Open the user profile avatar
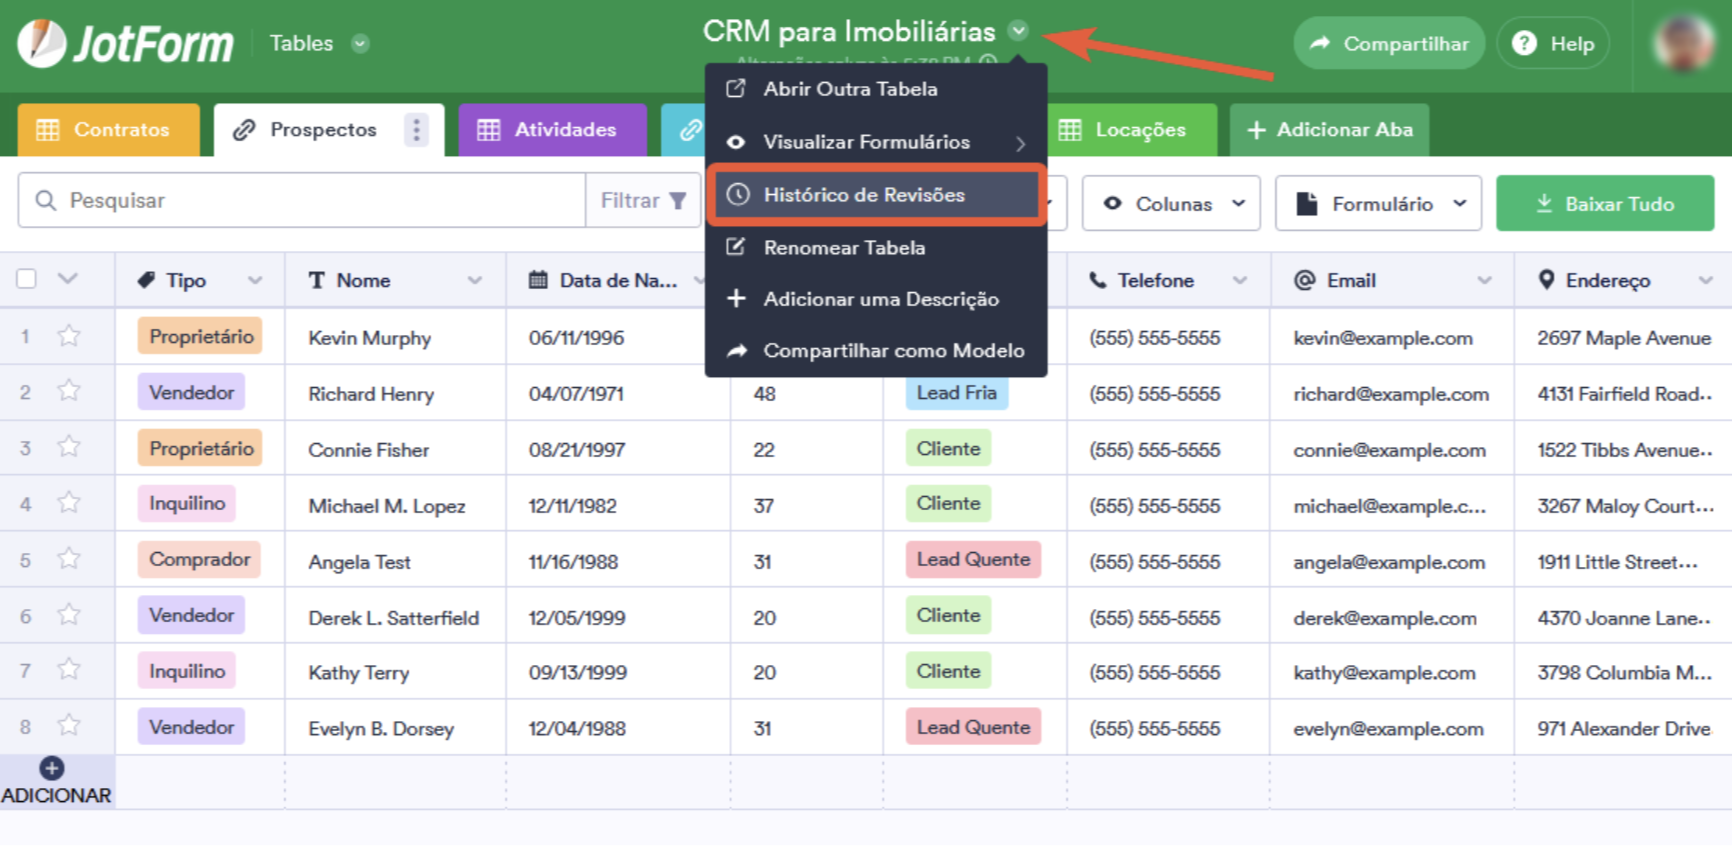The image size is (1732, 852). tap(1685, 43)
